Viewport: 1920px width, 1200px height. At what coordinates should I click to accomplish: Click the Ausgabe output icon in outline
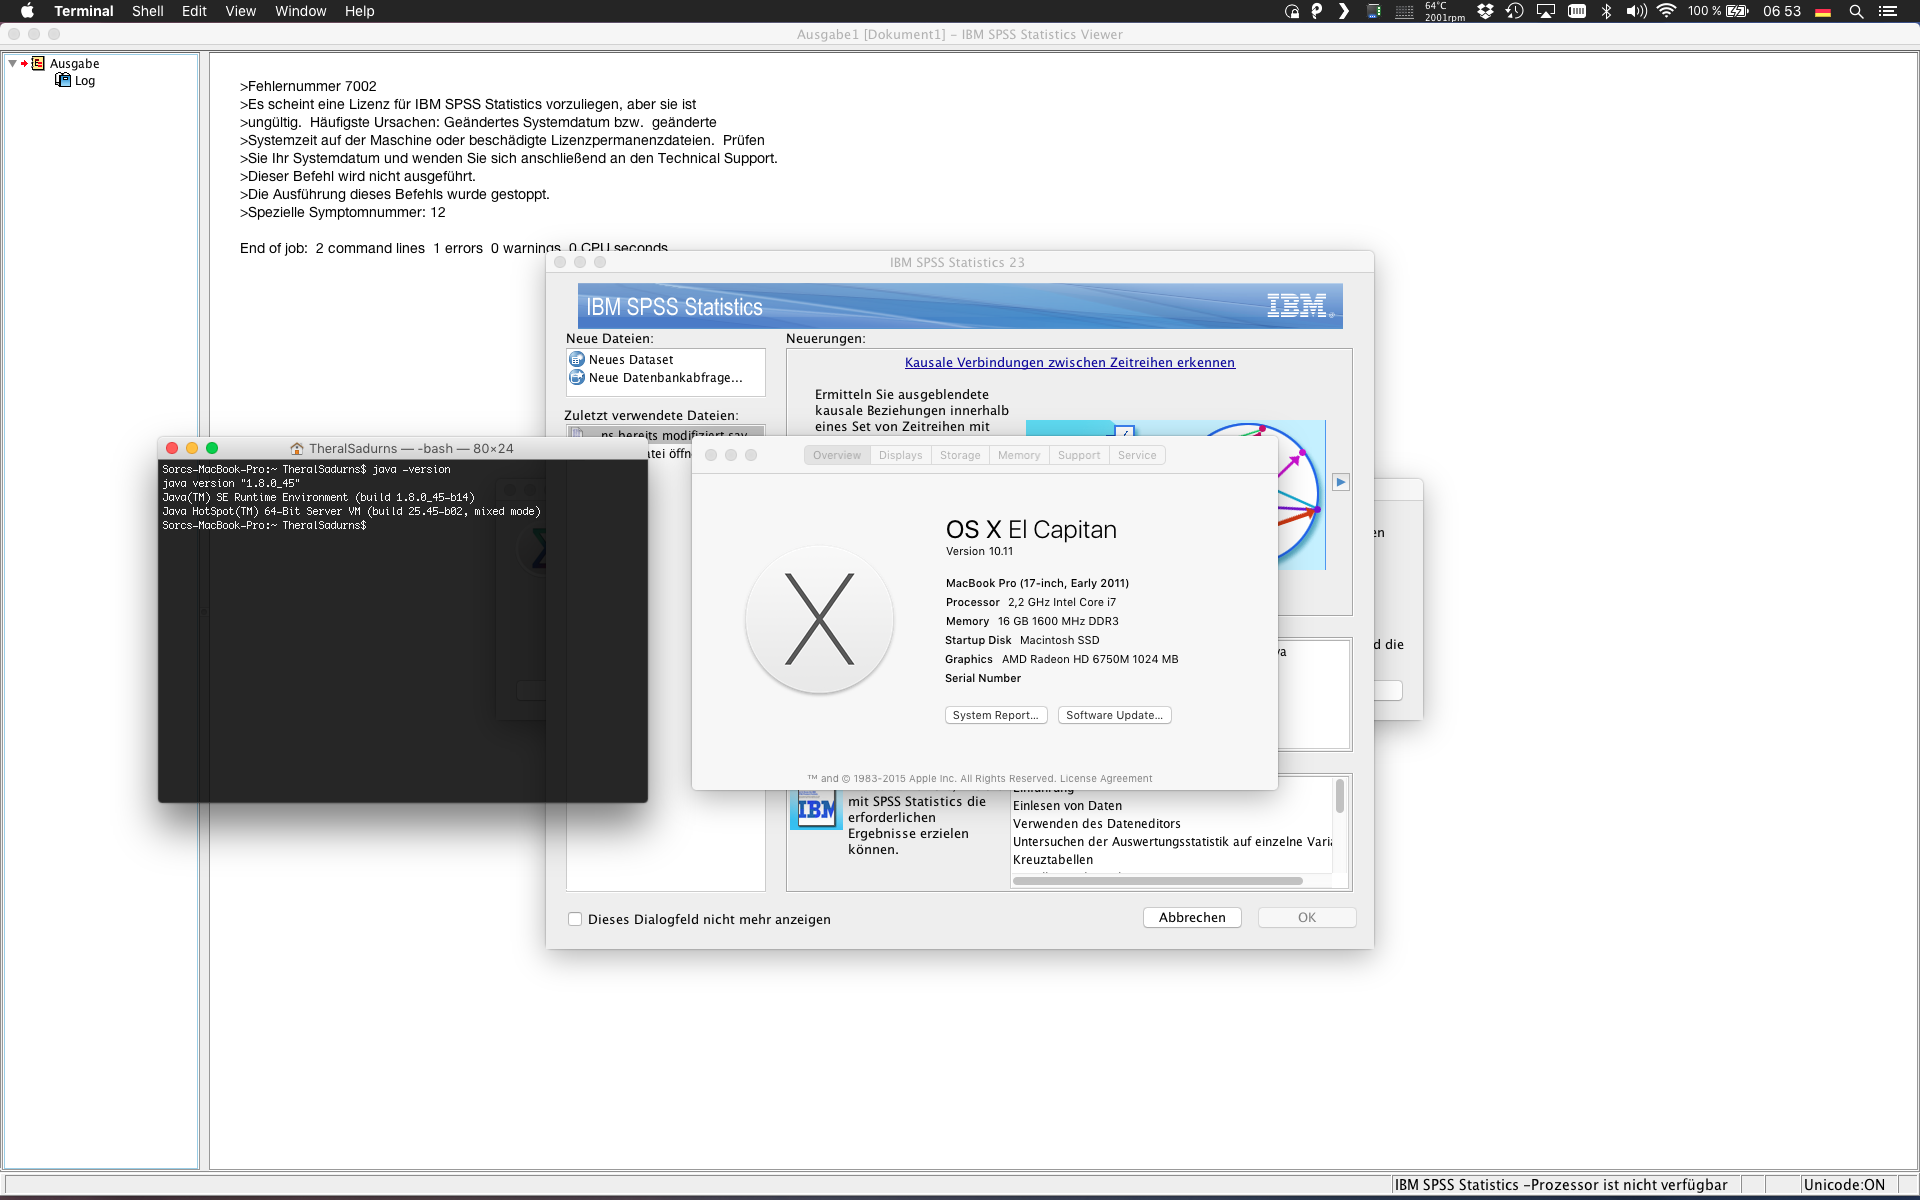(38, 63)
